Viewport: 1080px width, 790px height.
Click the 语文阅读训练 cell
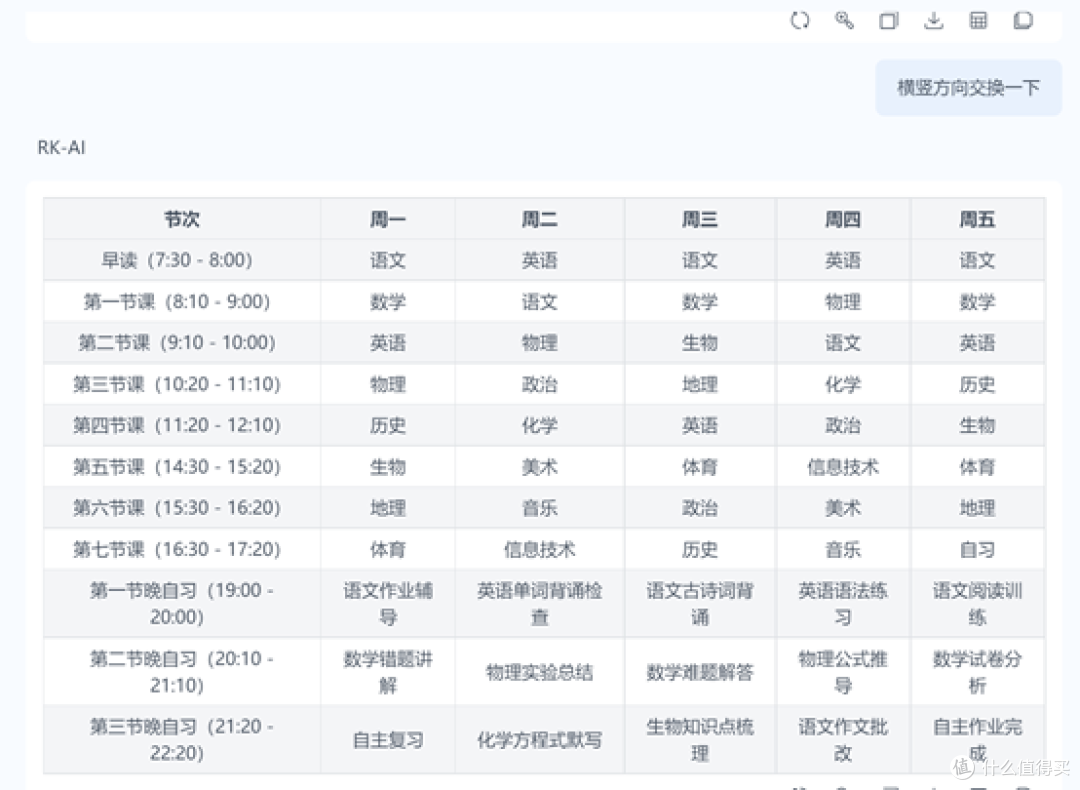(977, 603)
